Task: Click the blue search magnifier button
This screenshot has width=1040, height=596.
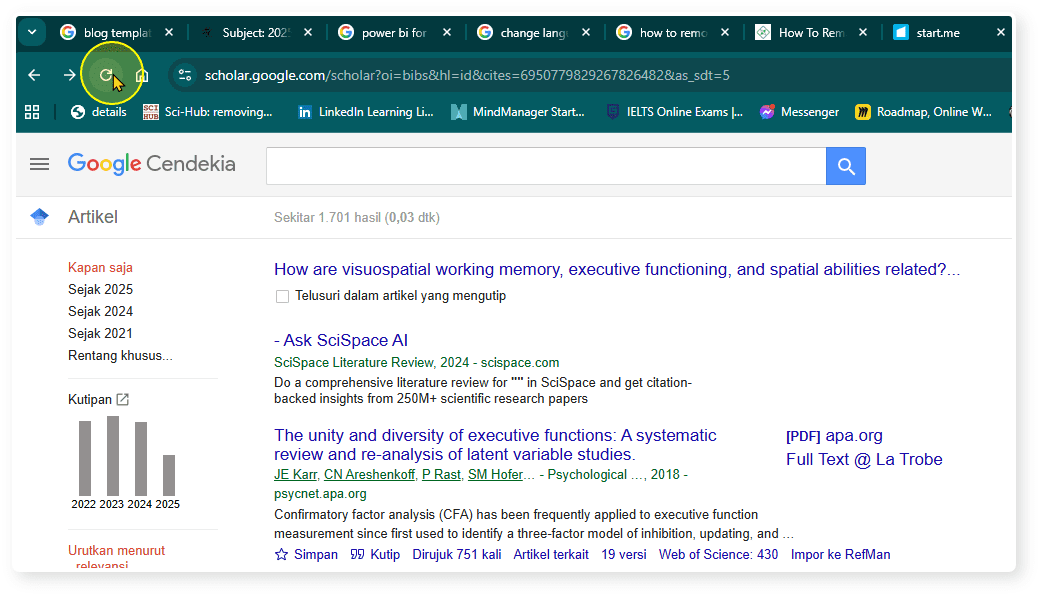Action: 846,166
